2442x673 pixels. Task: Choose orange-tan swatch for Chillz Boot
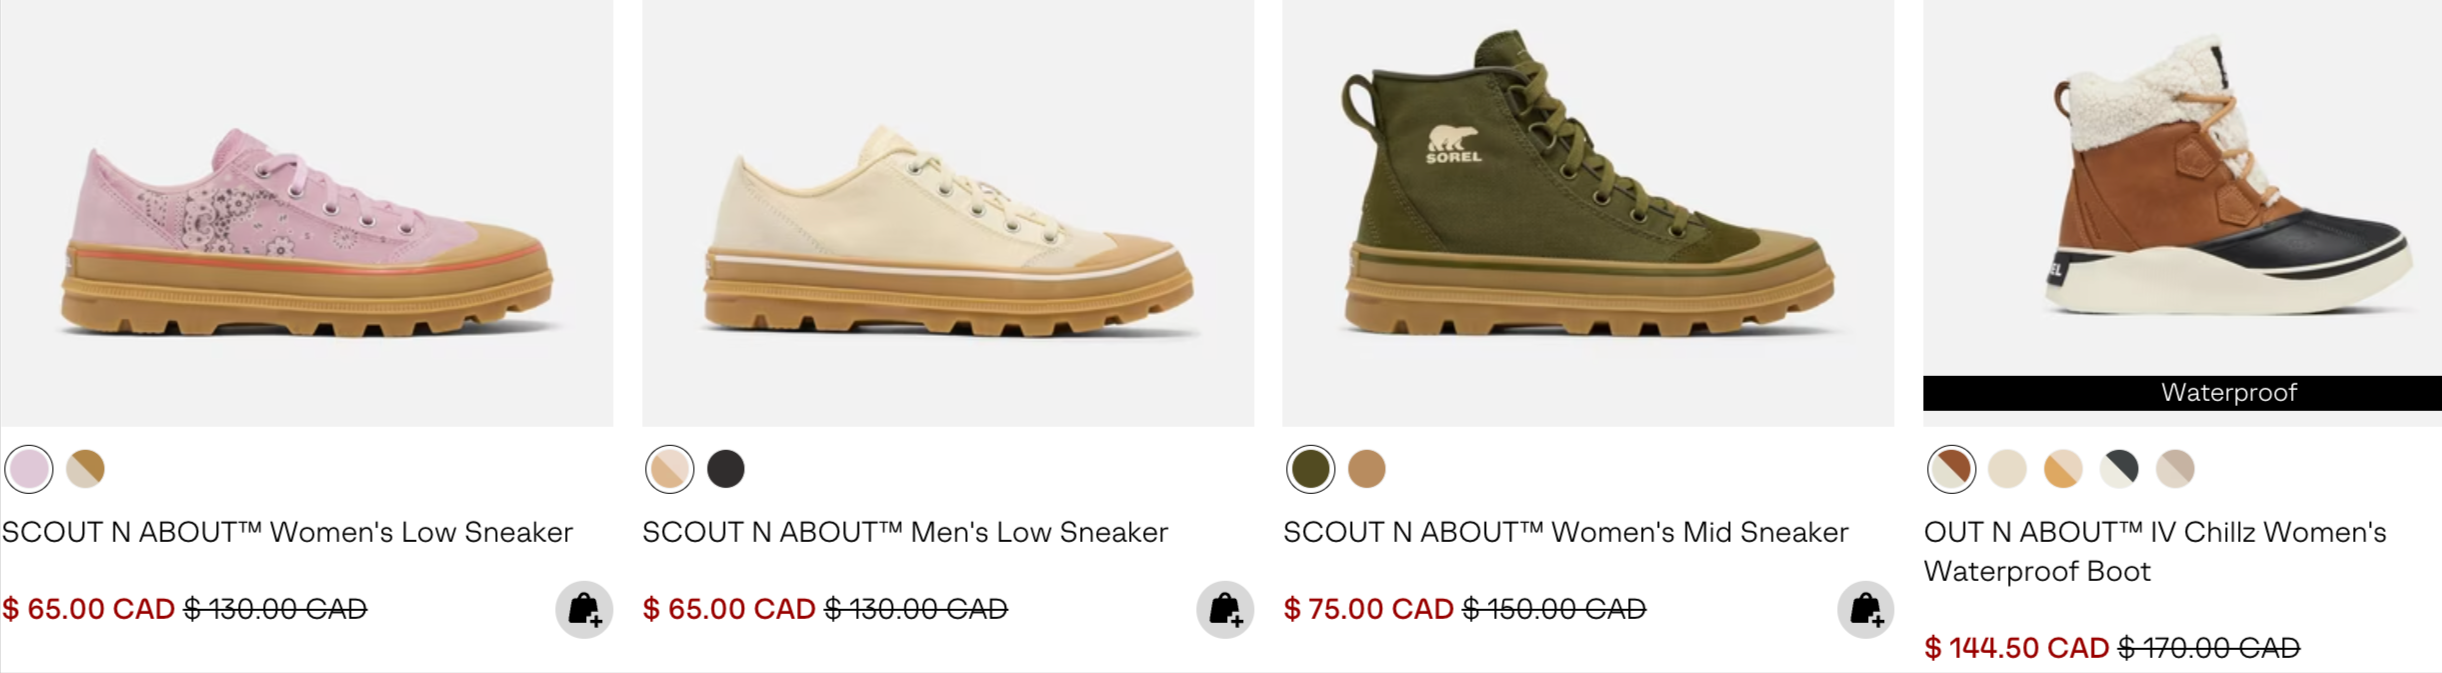tap(2063, 469)
